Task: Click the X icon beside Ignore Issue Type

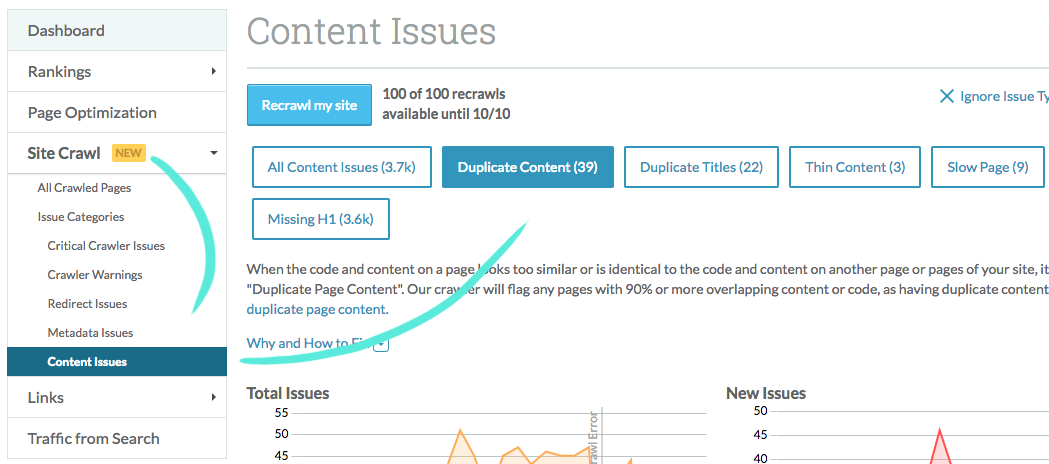Action: coord(946,97)
